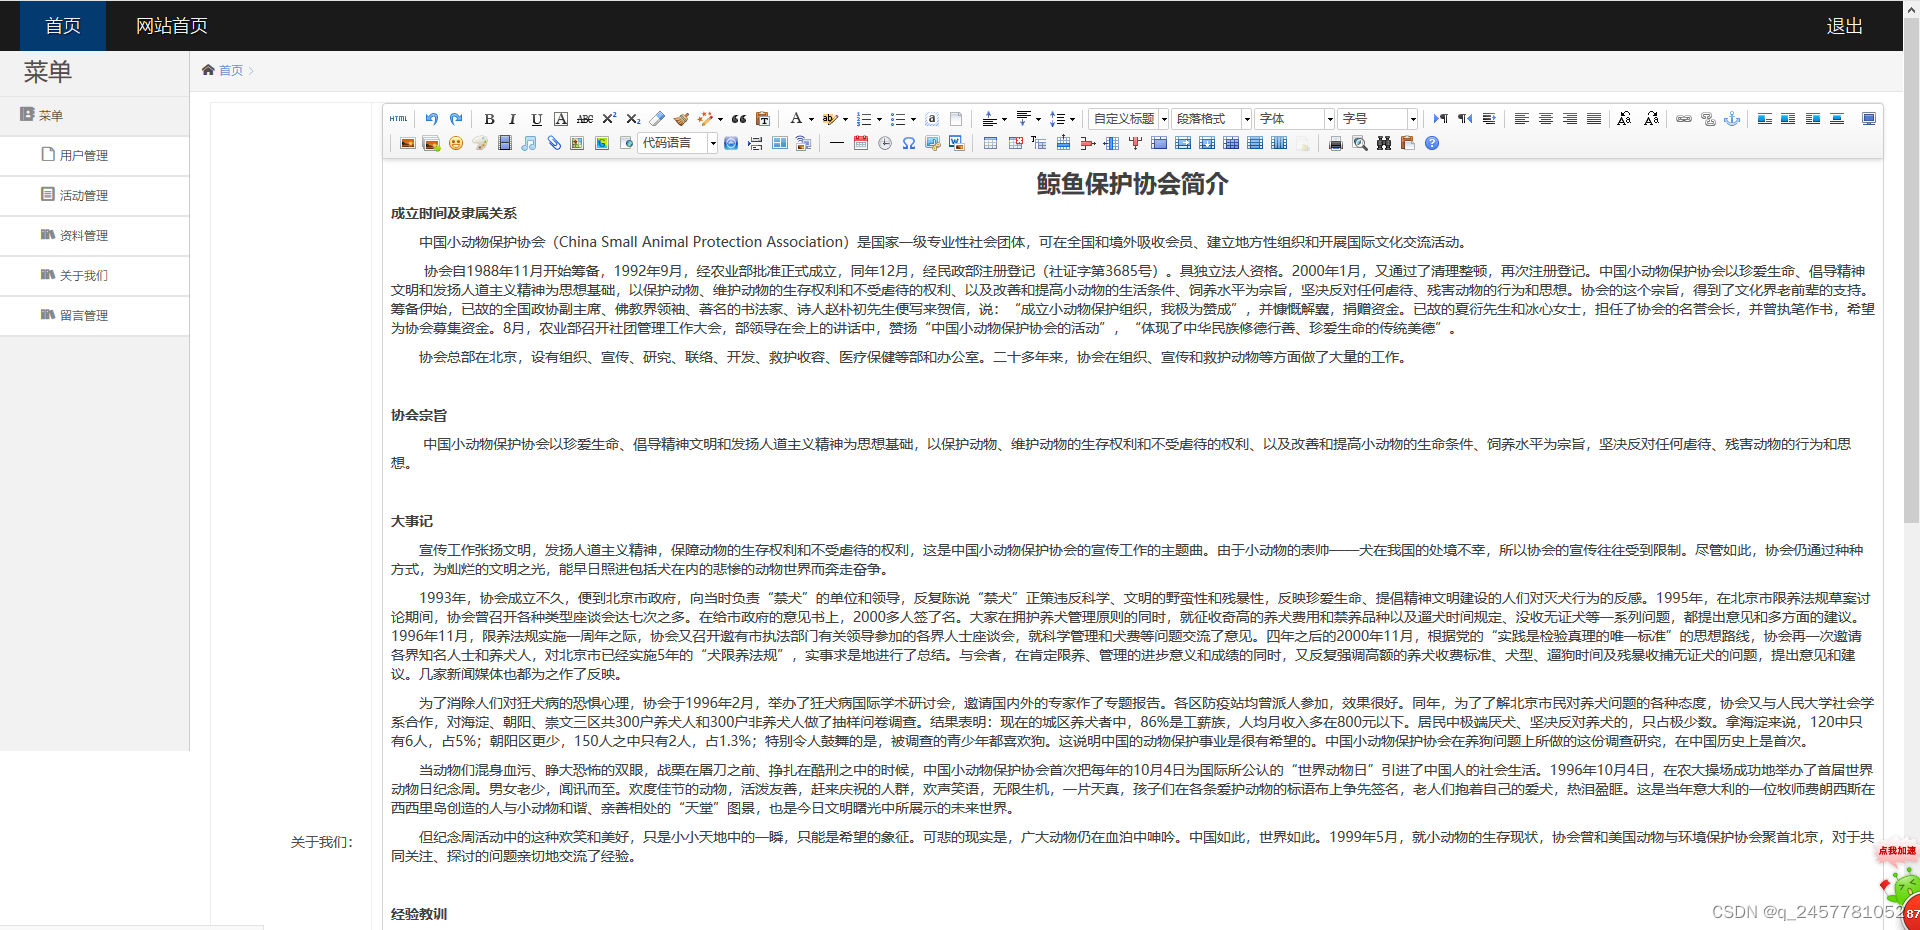Image resolution: width=1920 pixels, height=930 pixels.
Task: Click align right icon
Action: (1570, 119)
